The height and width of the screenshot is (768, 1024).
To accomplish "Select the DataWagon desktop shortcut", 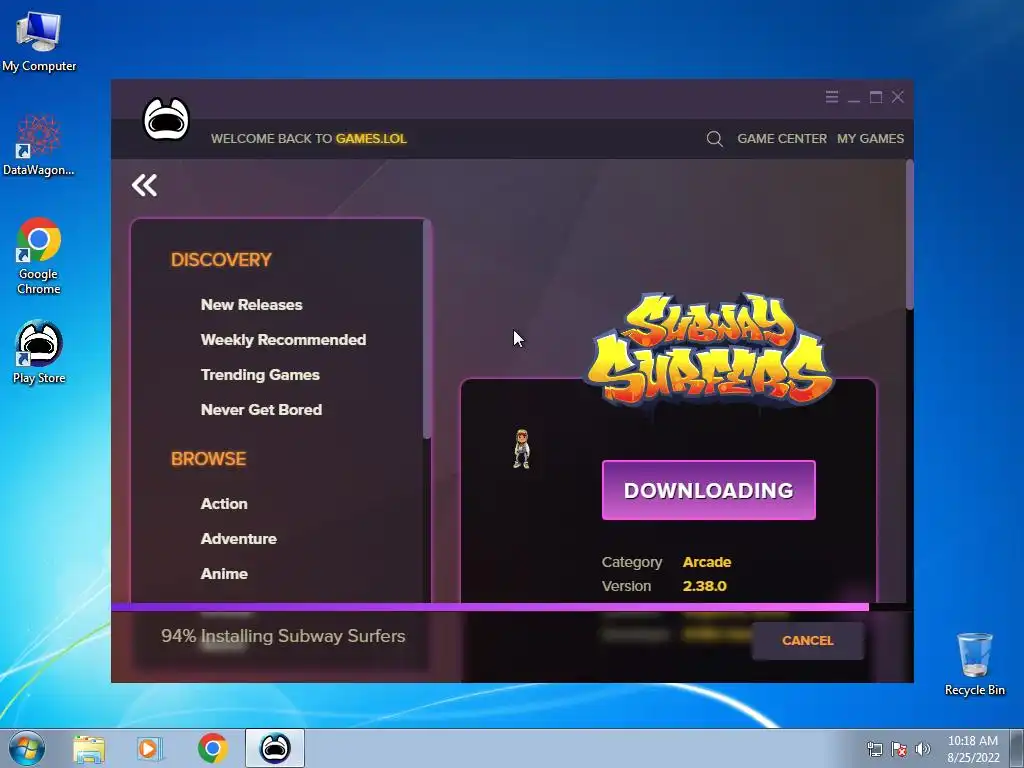I will [x=39, y=145].
